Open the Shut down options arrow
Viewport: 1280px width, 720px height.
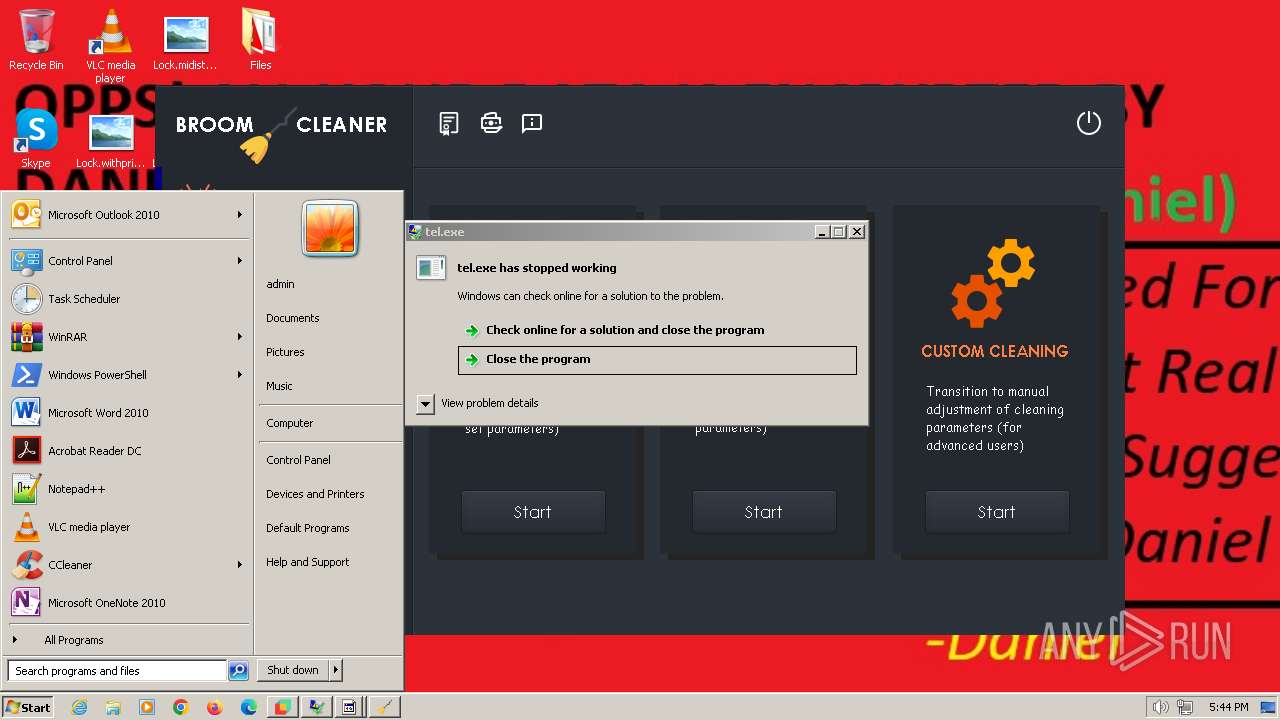[336, 670]
